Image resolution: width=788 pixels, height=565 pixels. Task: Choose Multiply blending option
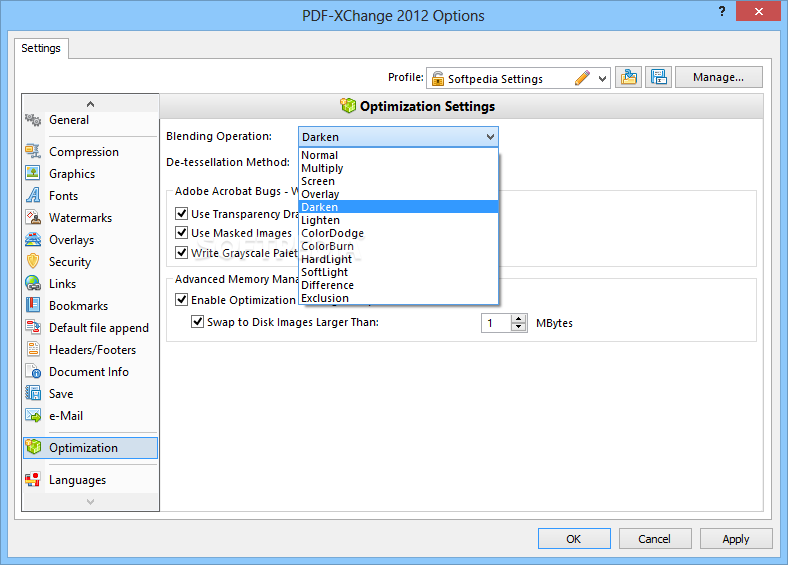399,168
